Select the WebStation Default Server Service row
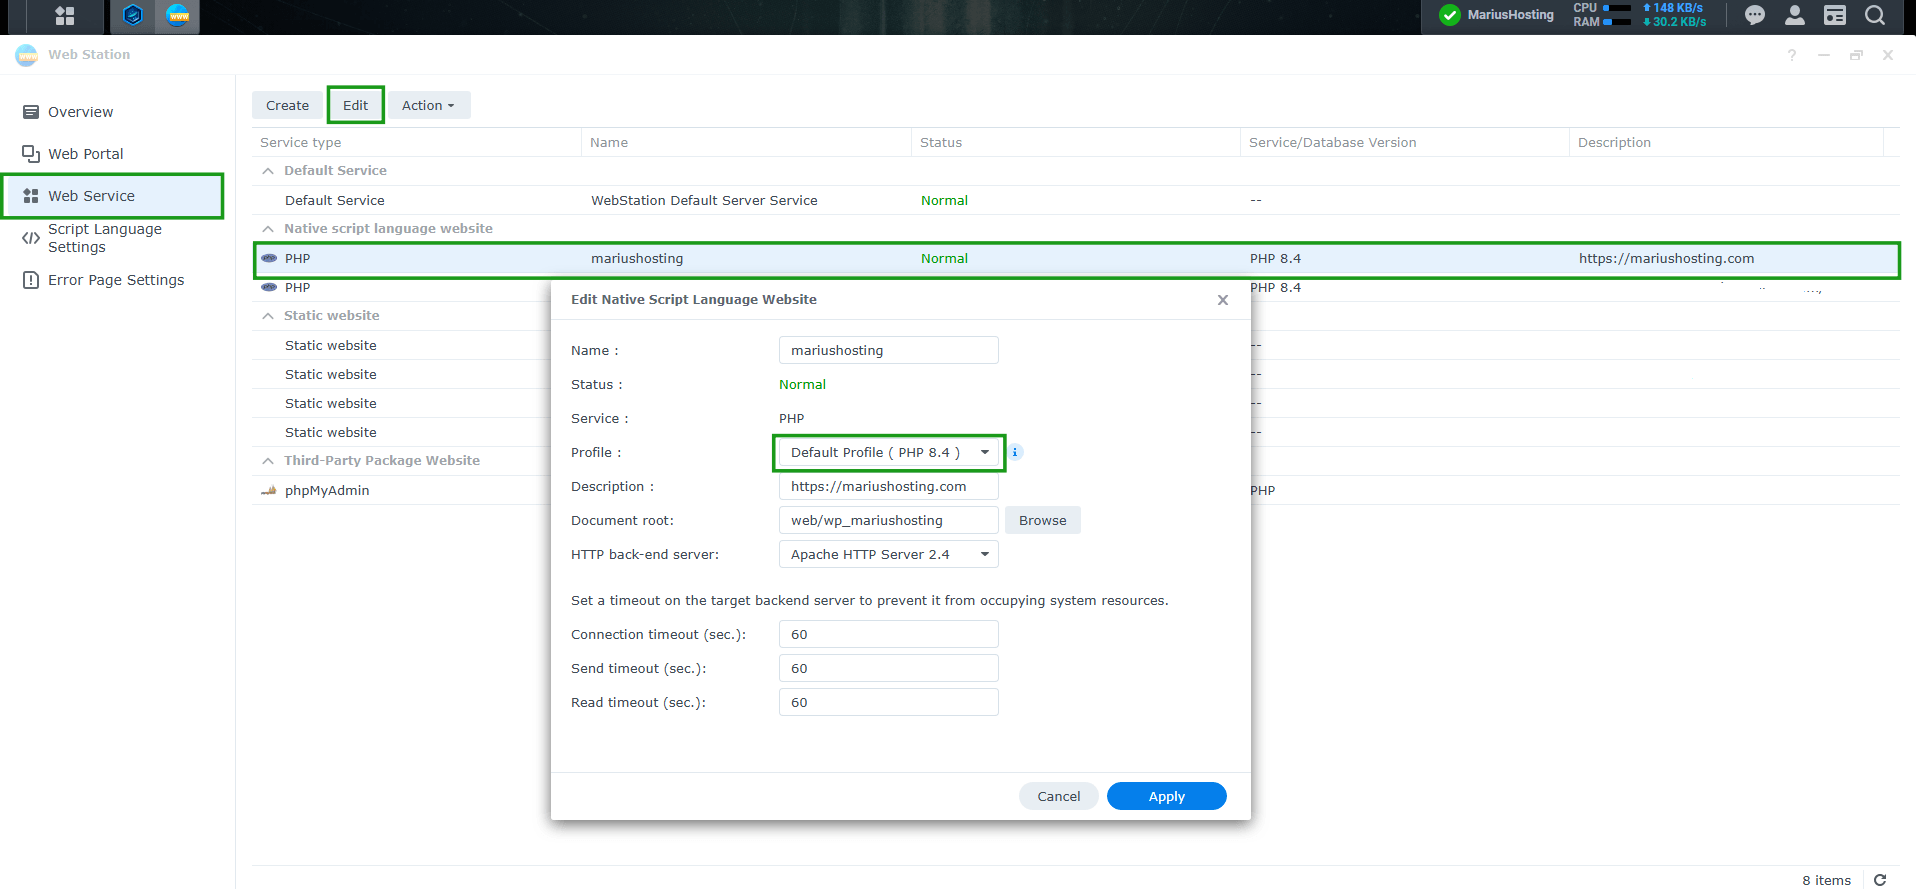The height and width of the screenshot is (889, 1916). pyautogui.click(x=1075, y=200)
